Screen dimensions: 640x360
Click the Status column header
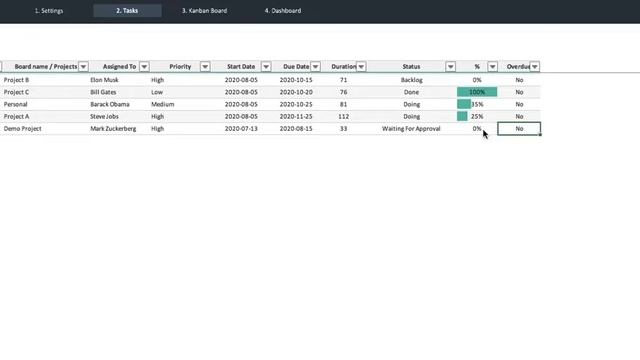(411, 67)
